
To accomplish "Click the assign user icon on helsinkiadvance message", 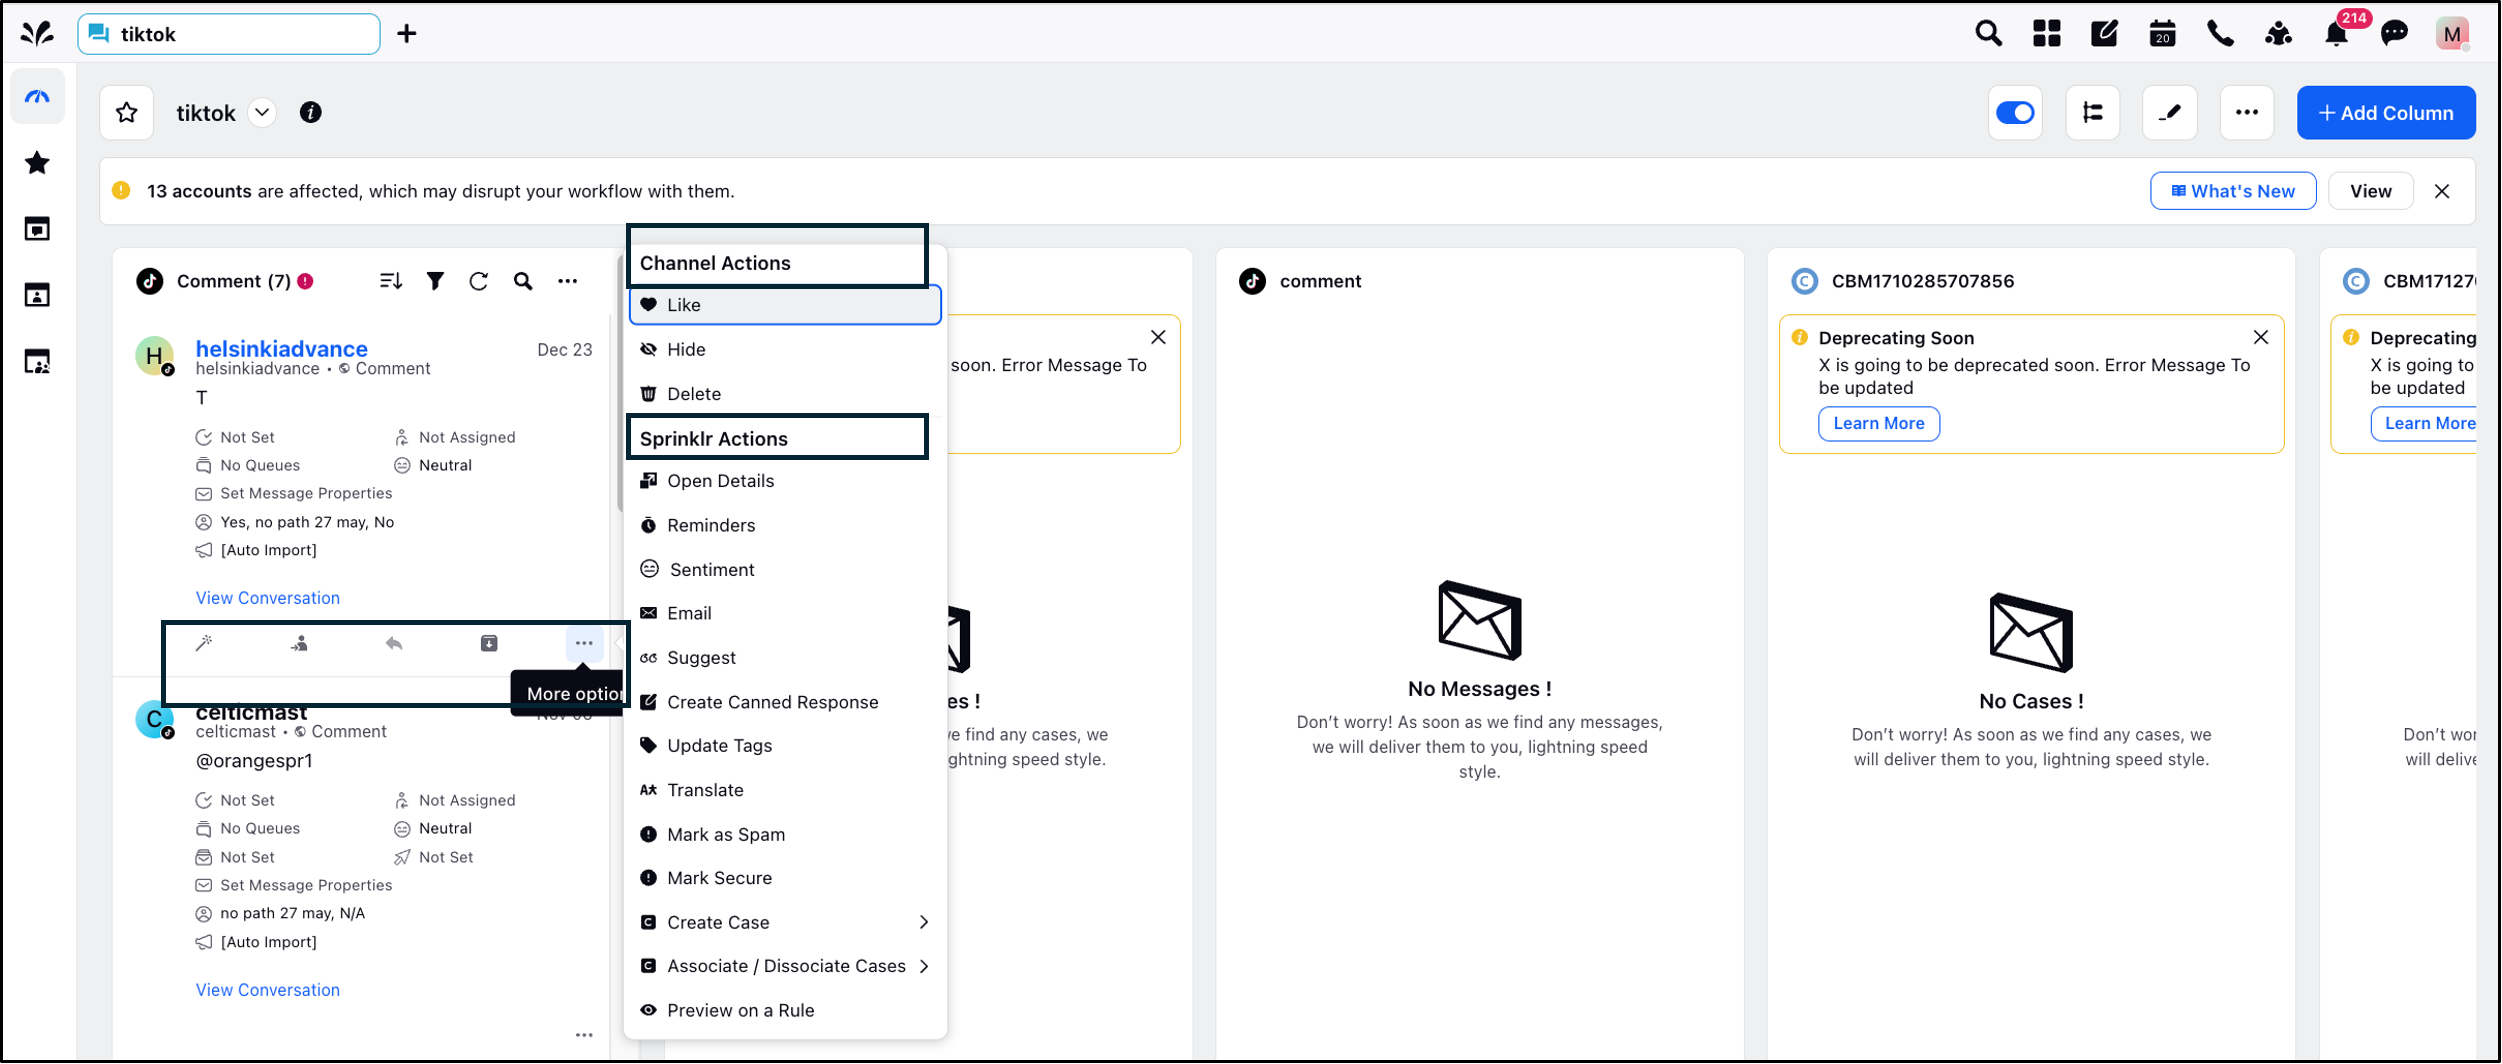I will point(299,644).
